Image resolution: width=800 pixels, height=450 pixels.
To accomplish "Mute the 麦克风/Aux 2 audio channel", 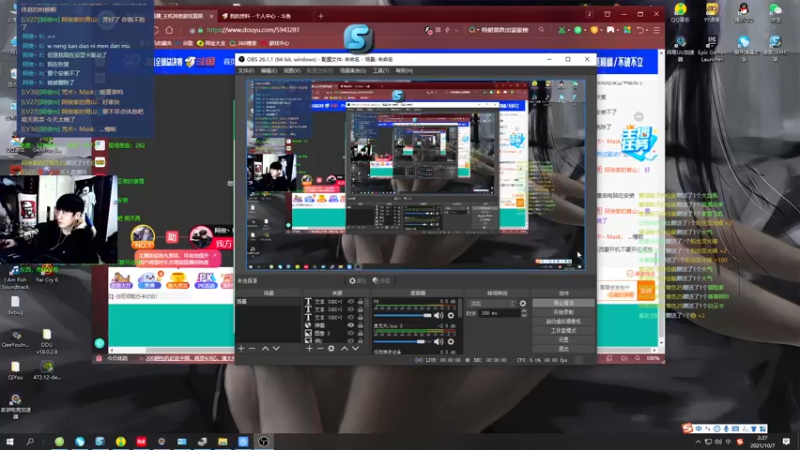I will tap(438, 341).
